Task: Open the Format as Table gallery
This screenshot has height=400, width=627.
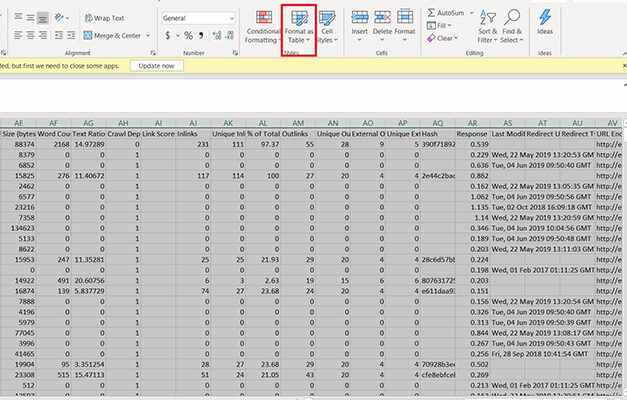Action: pos(299,26)
